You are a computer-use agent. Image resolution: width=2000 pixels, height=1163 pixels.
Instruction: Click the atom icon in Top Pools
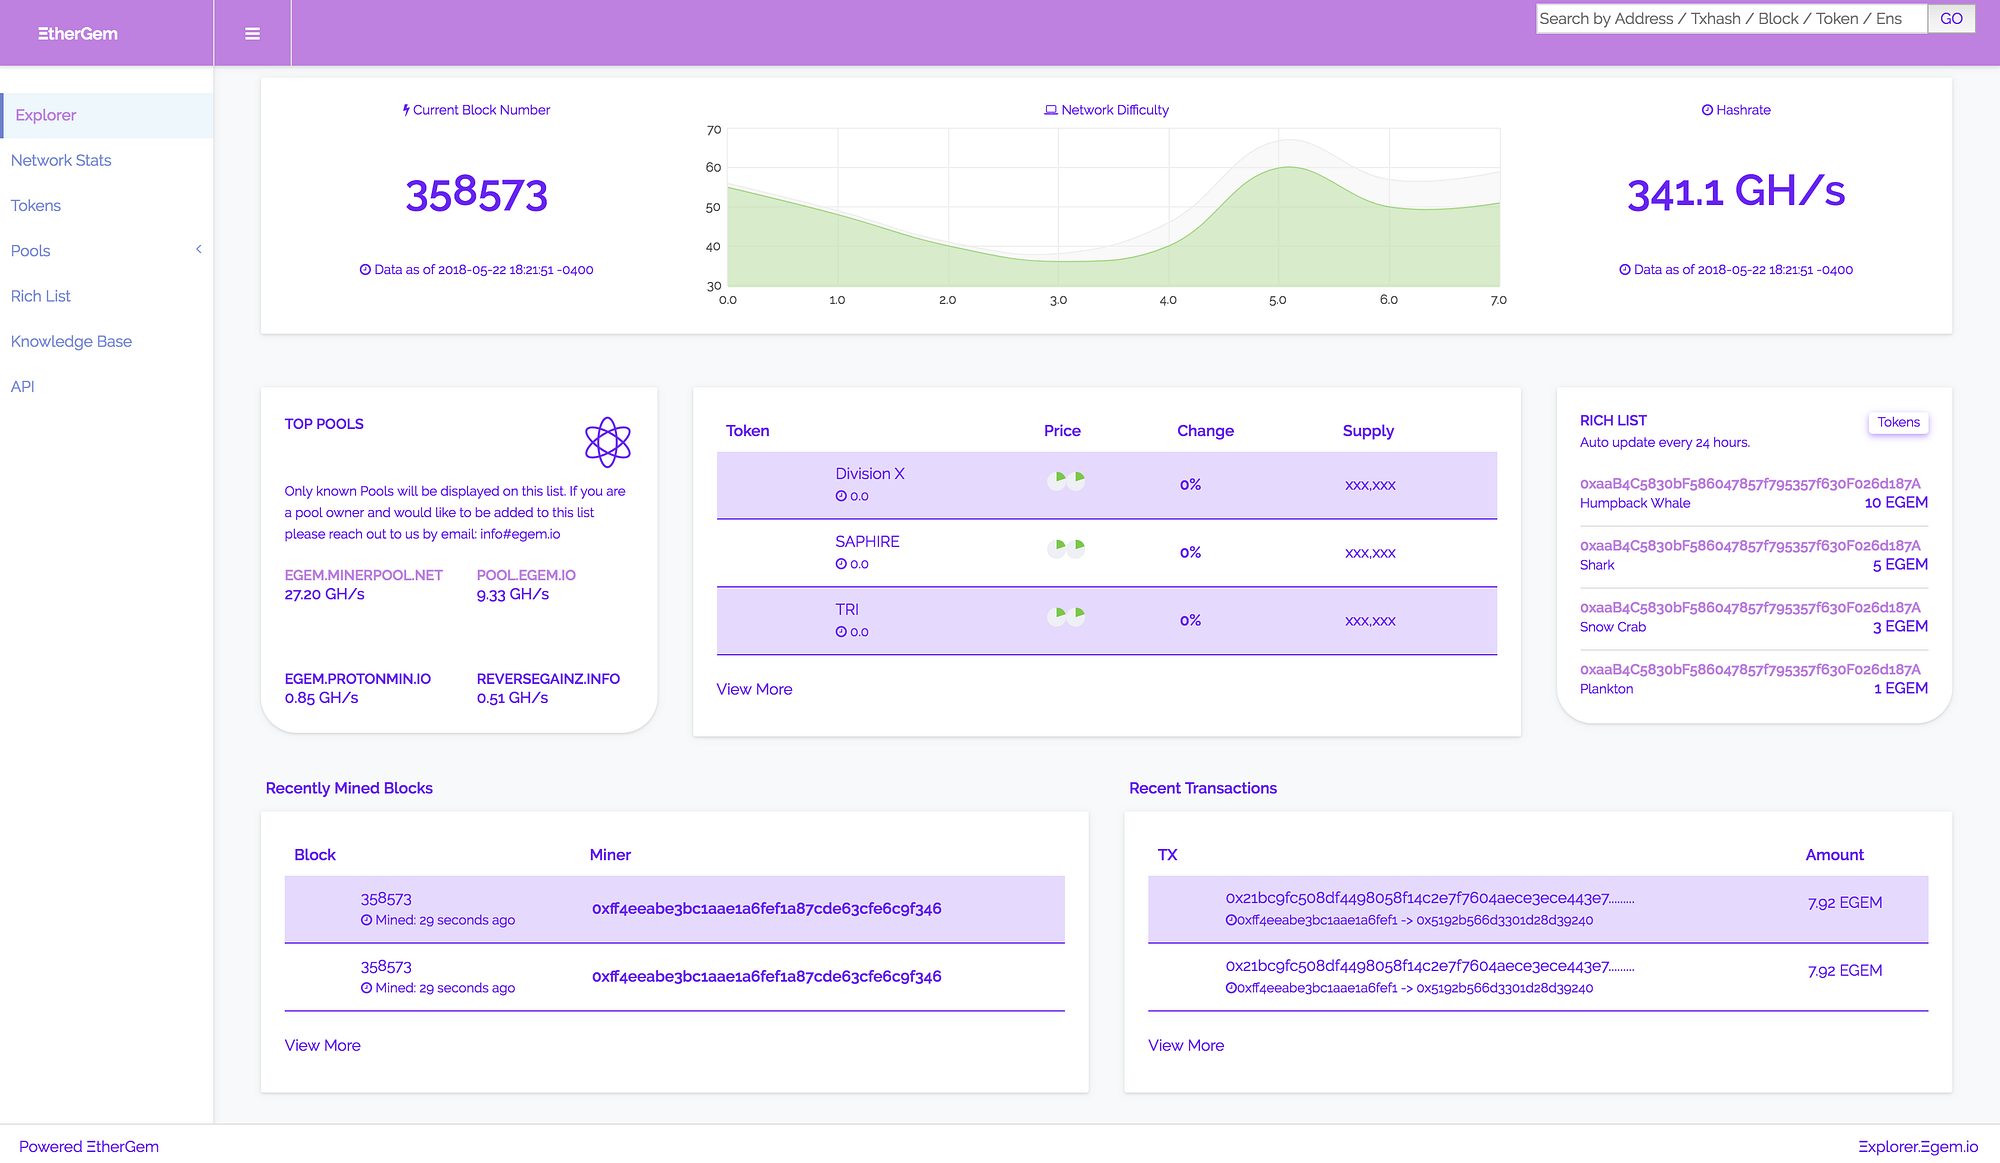coord(607,442)
